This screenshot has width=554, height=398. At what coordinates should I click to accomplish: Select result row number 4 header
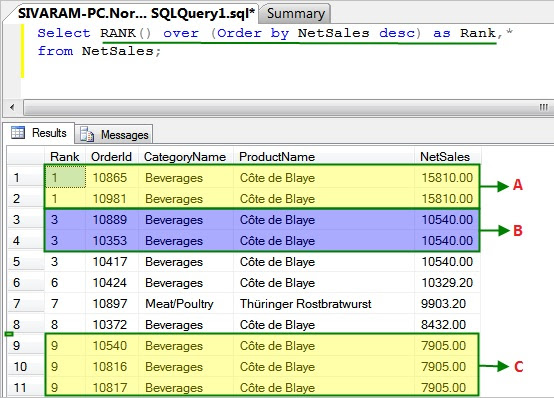click(26, 240)
